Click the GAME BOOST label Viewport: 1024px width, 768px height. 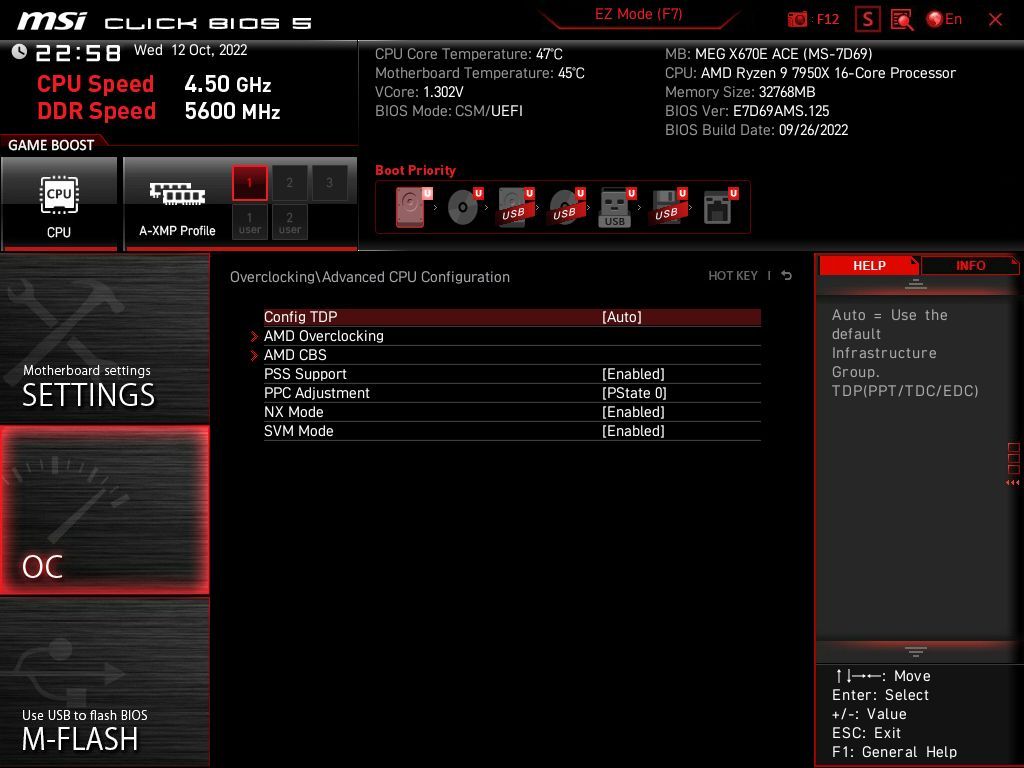click(51, 145)
